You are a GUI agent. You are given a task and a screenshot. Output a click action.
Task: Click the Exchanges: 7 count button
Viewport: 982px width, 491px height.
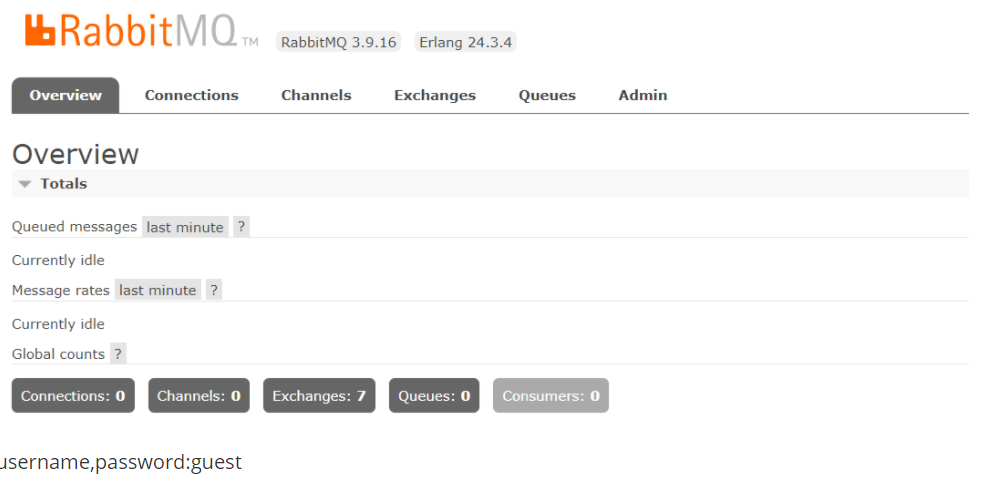point(319,396)
